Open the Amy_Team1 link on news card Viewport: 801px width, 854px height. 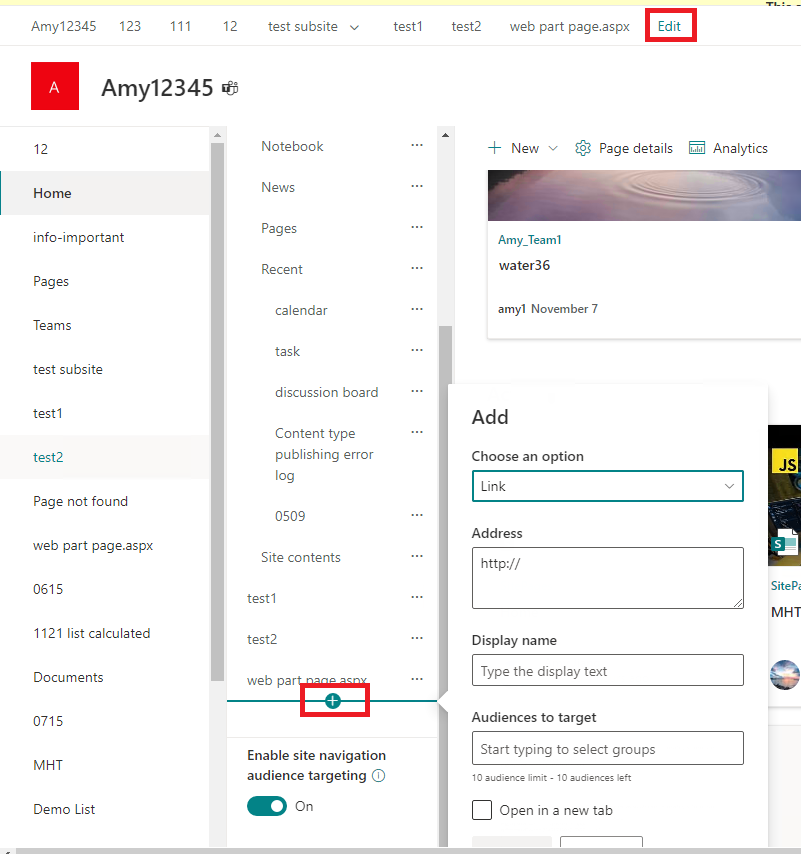(530, 240)
